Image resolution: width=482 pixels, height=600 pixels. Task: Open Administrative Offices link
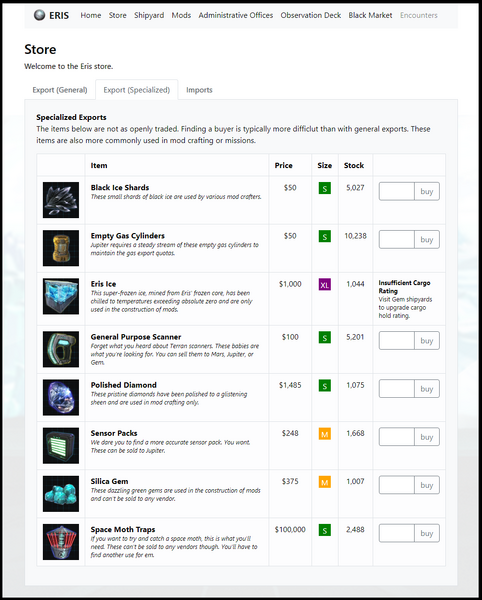[x=236, y=15]
